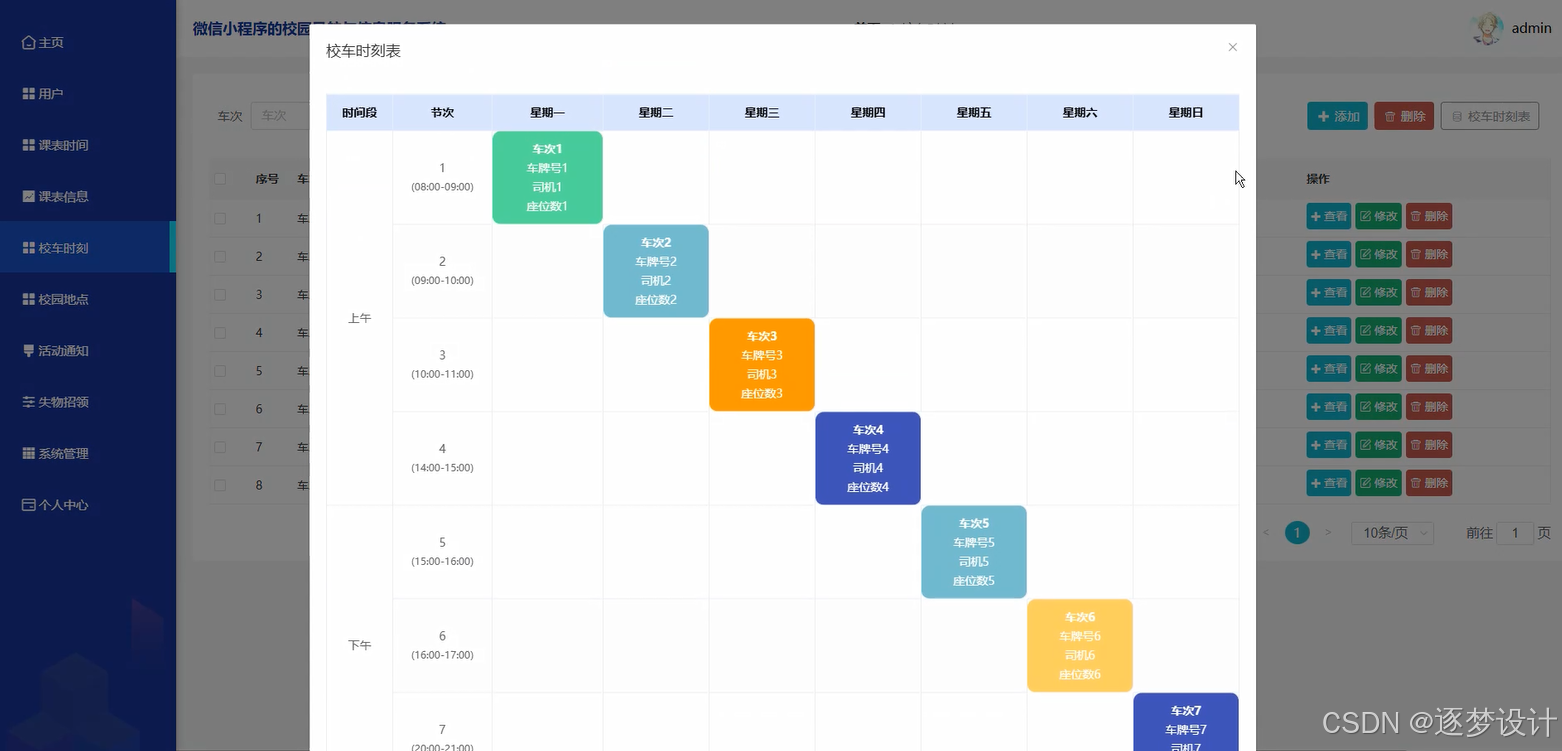Click the 删除 button in the toolbar

pyautogui.click(x=1405, y=116)
